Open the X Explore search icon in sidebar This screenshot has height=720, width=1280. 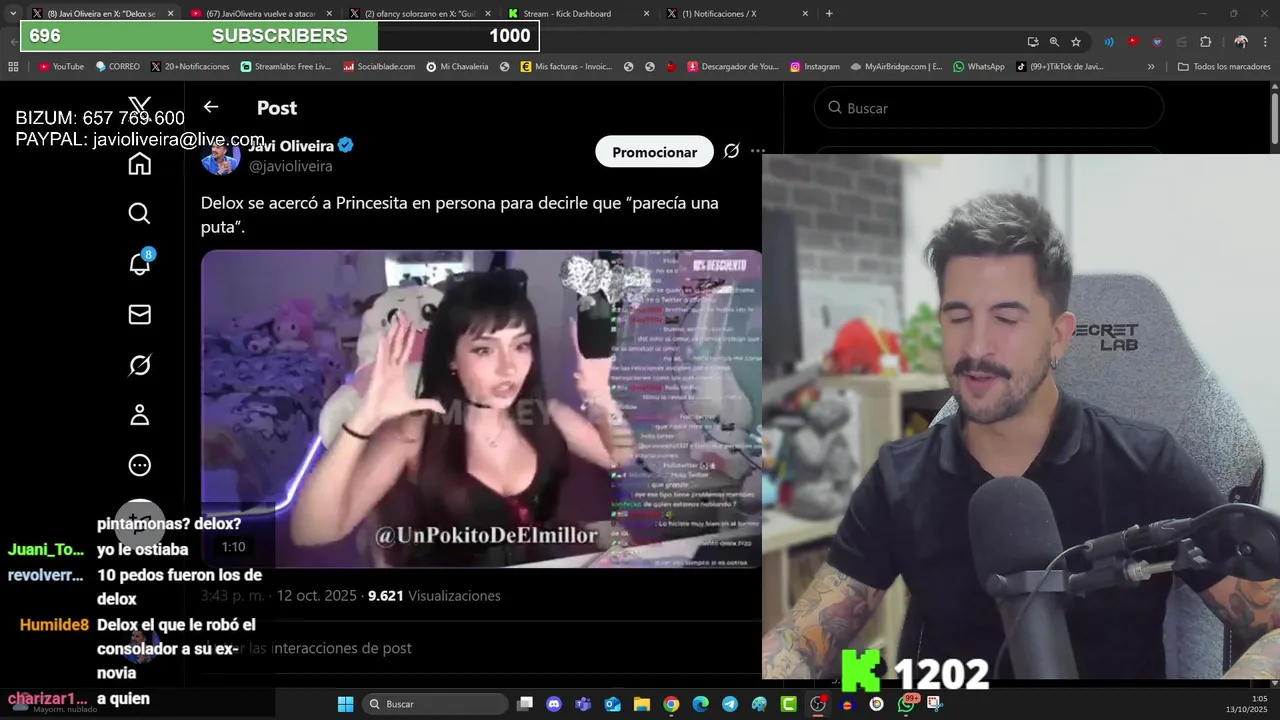pyautogui.click(x=140, y=214)
